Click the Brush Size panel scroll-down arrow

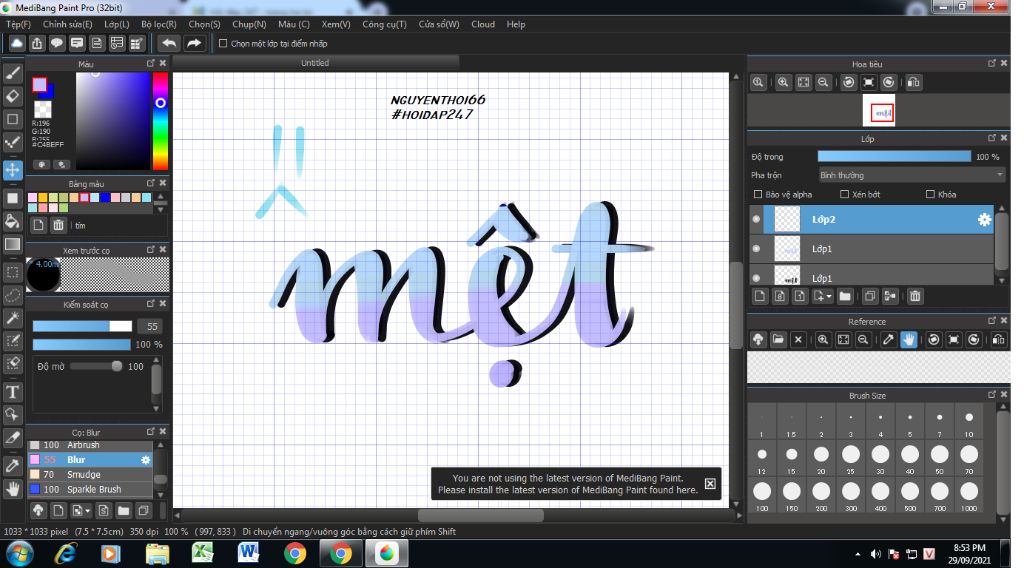click(1004, 519)
